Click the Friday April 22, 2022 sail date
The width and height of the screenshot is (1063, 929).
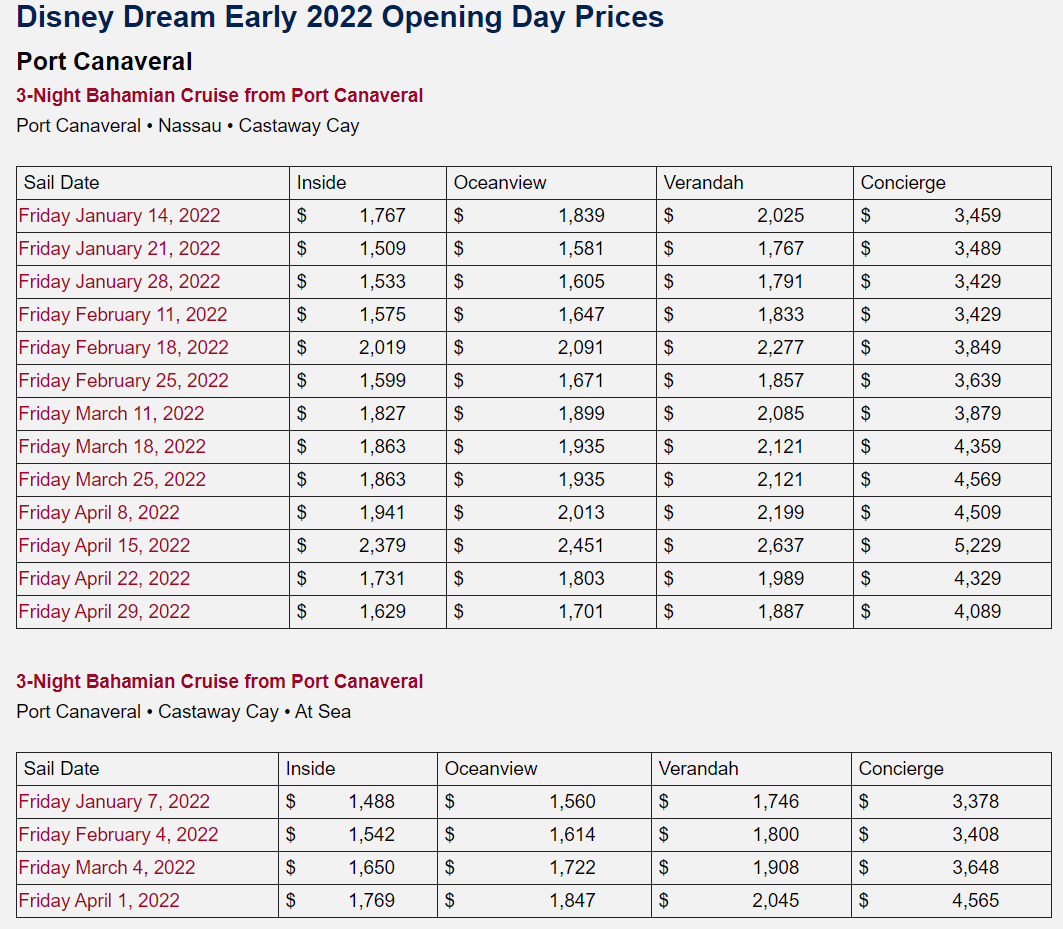click(x=104, y=579)
